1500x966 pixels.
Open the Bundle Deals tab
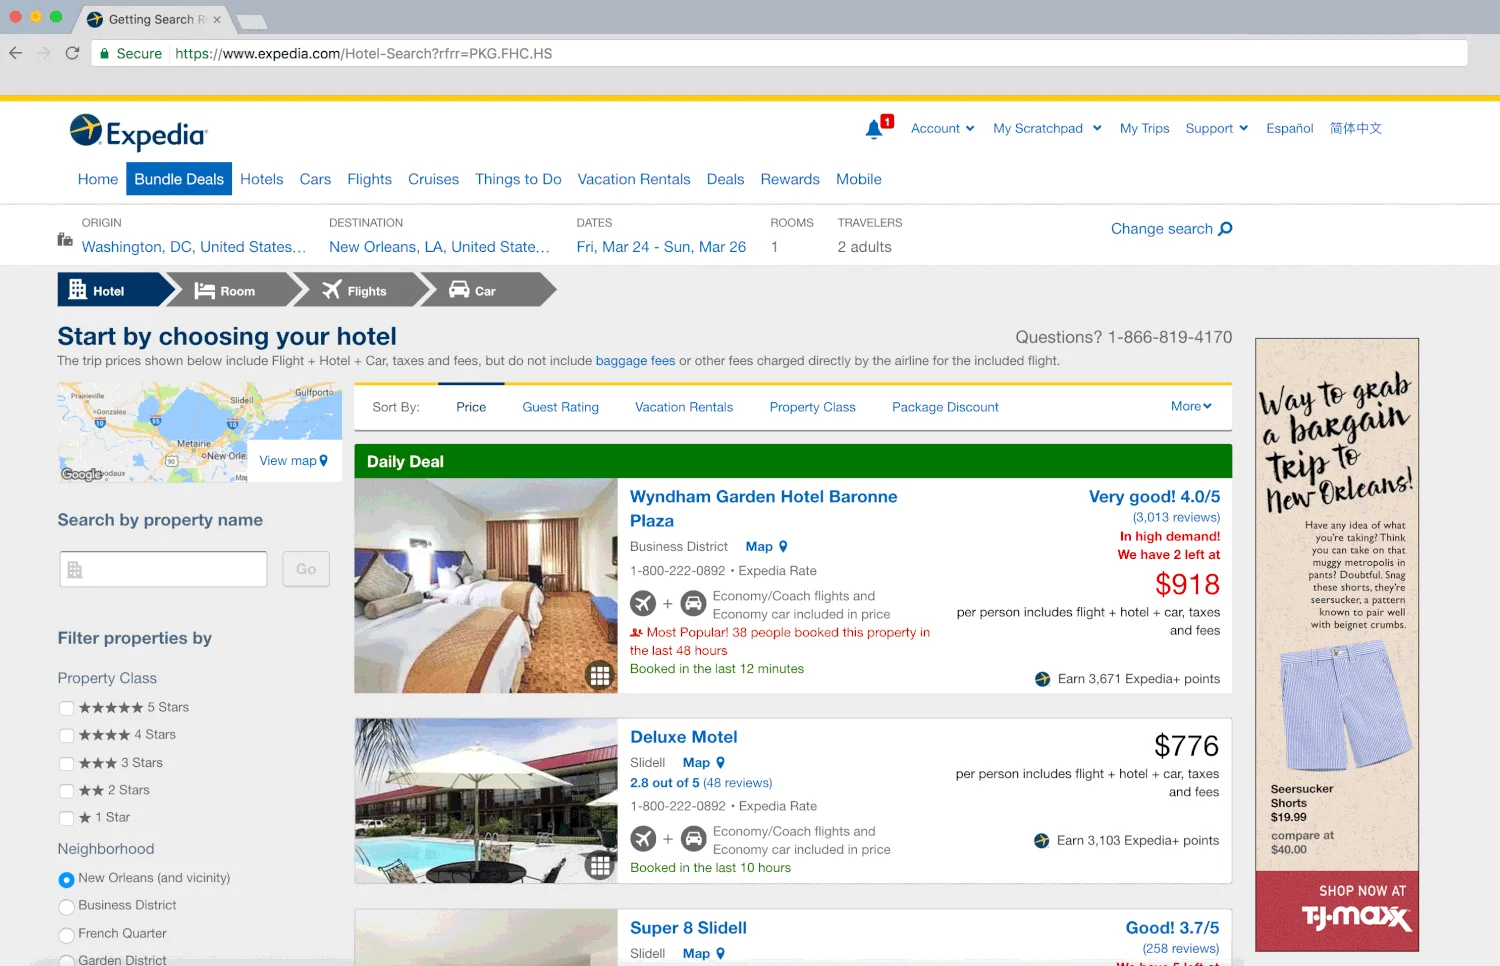(179, 179)
